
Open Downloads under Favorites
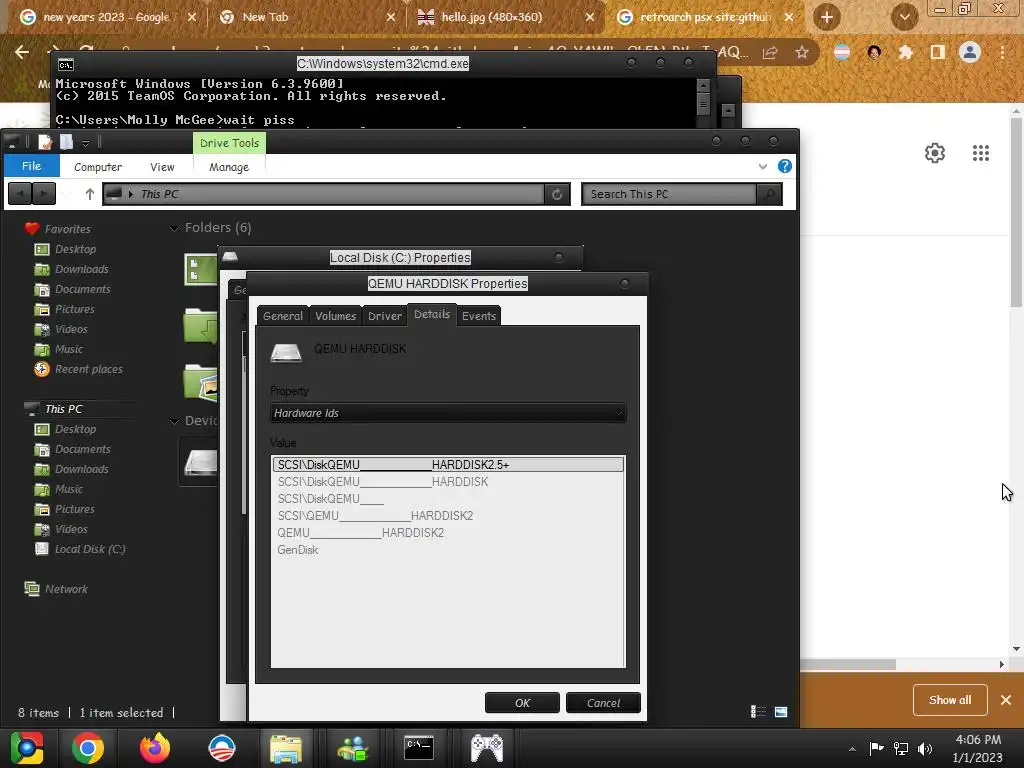tap(82, 269)
